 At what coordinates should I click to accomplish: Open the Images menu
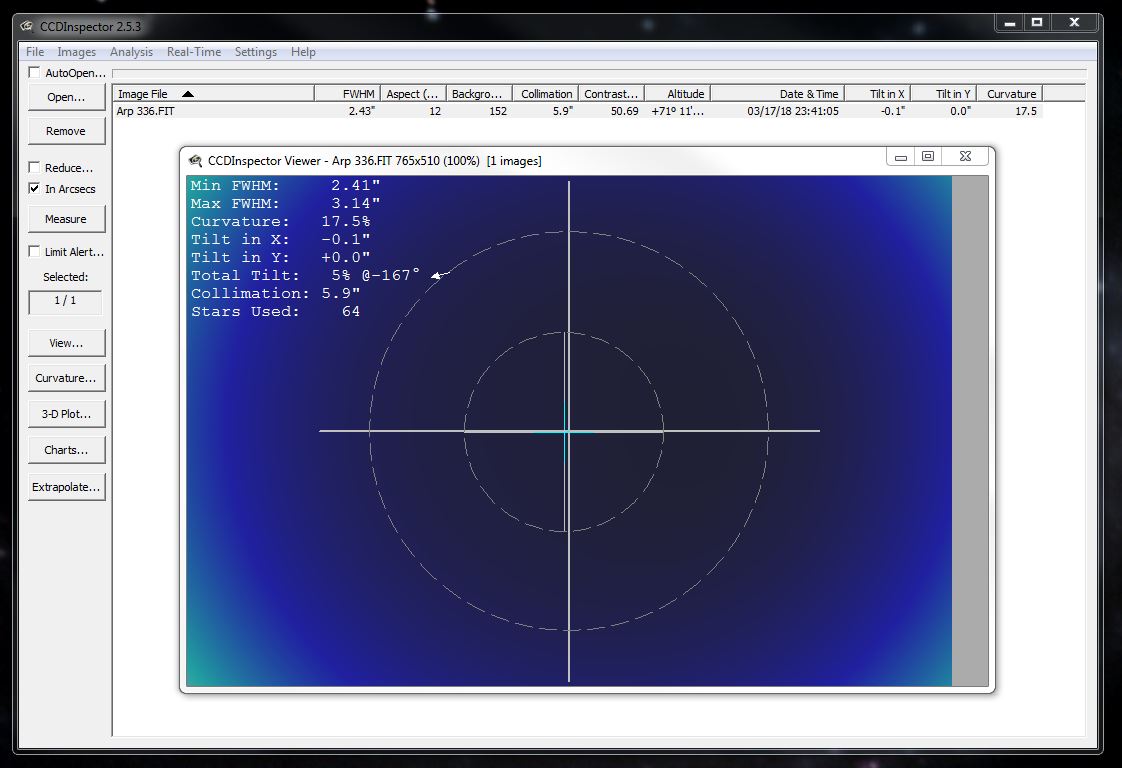pos(77,52)
